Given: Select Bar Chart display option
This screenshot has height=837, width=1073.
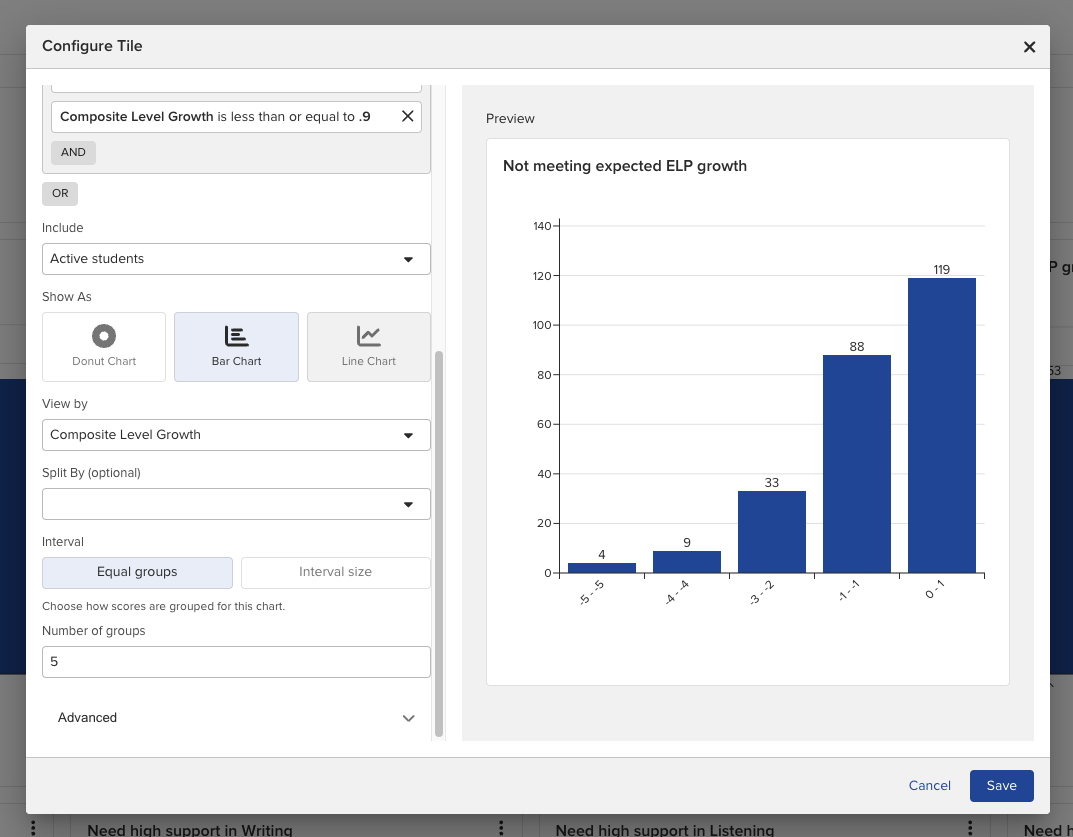Looking at the screenshot, I should tap(236, 347).
